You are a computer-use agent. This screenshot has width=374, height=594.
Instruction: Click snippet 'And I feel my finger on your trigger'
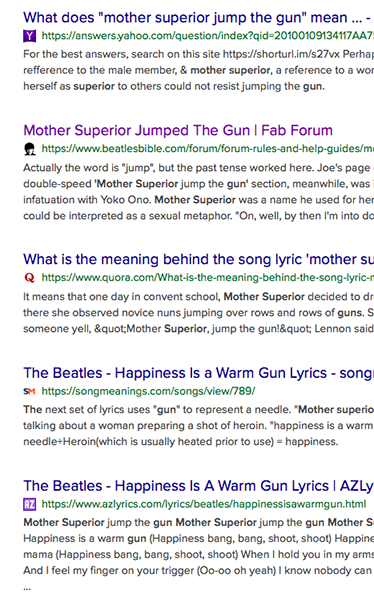tap(108, 570)
